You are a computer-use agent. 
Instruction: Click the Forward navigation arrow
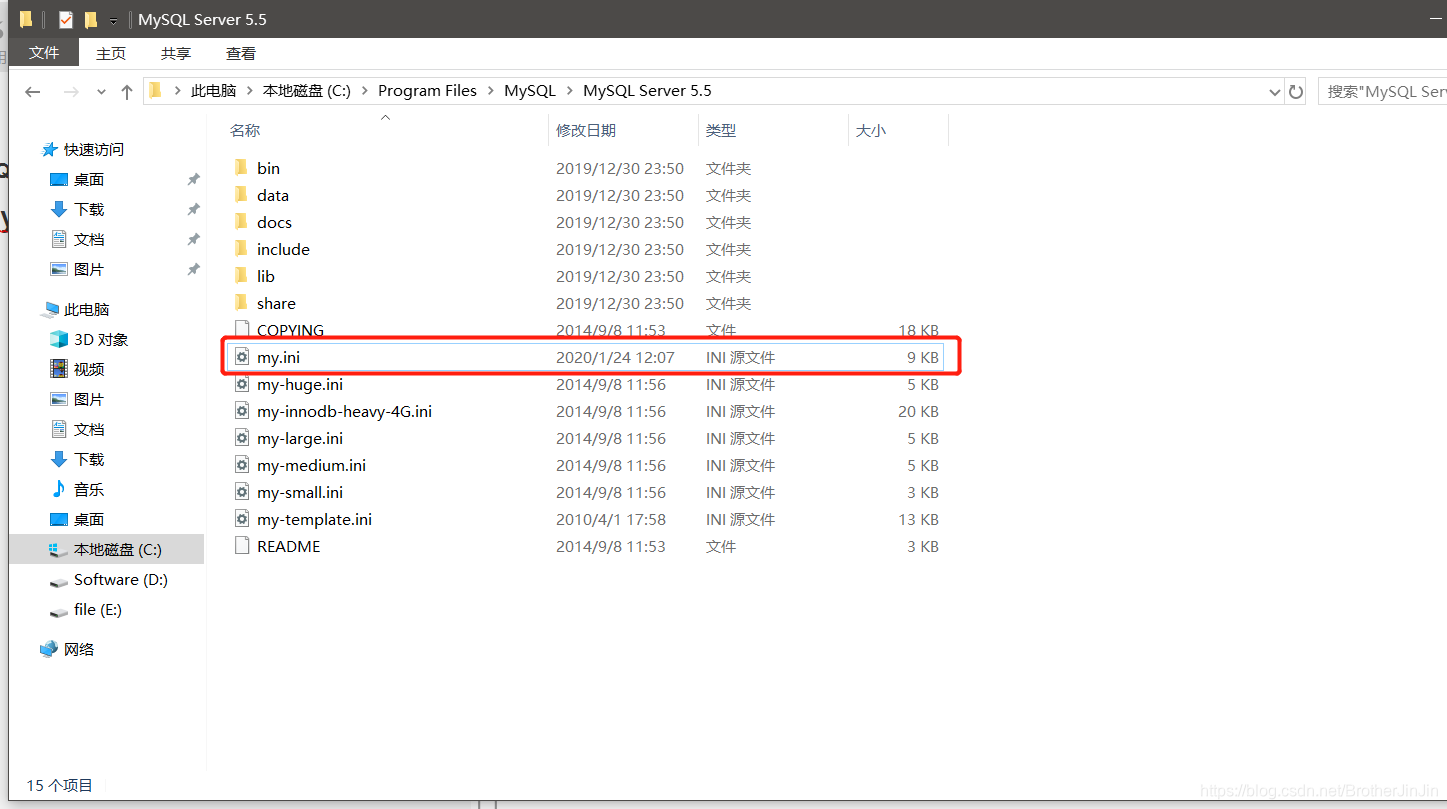pyautogui.click(x=71, y=92)
